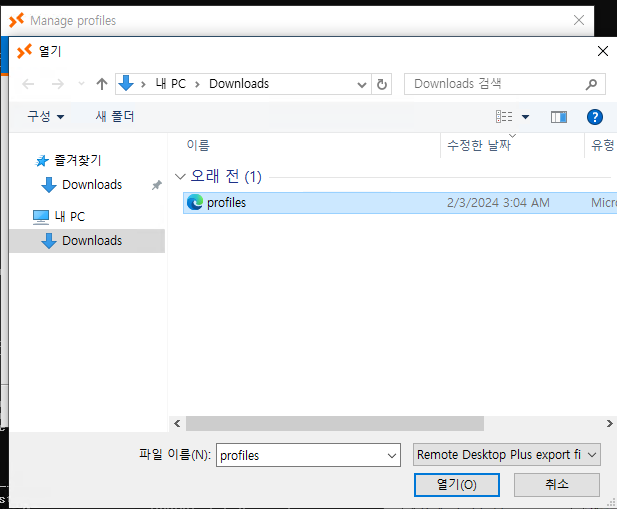
Task: Click horizontal scrollbar right arrow
Action: [610, 424]
